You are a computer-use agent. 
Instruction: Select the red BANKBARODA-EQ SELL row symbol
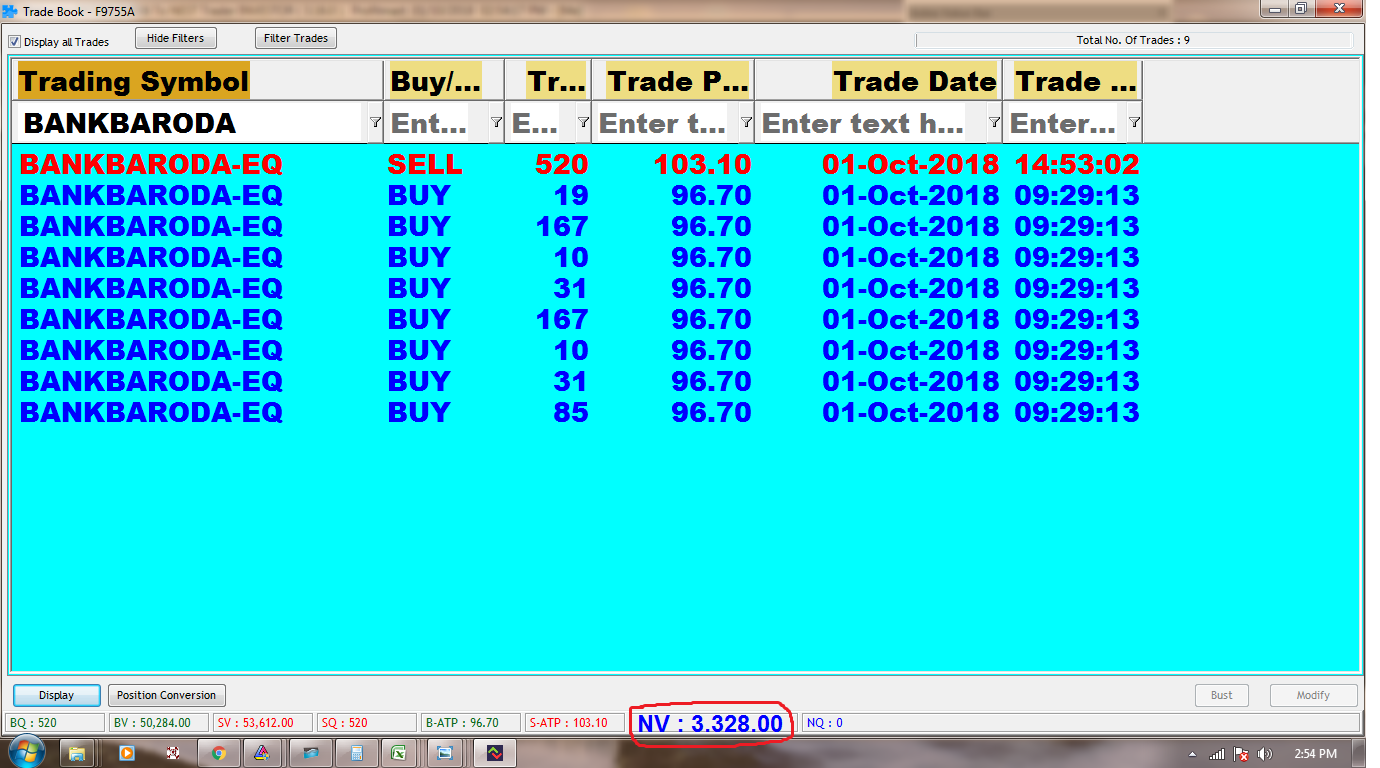(151, 164)
